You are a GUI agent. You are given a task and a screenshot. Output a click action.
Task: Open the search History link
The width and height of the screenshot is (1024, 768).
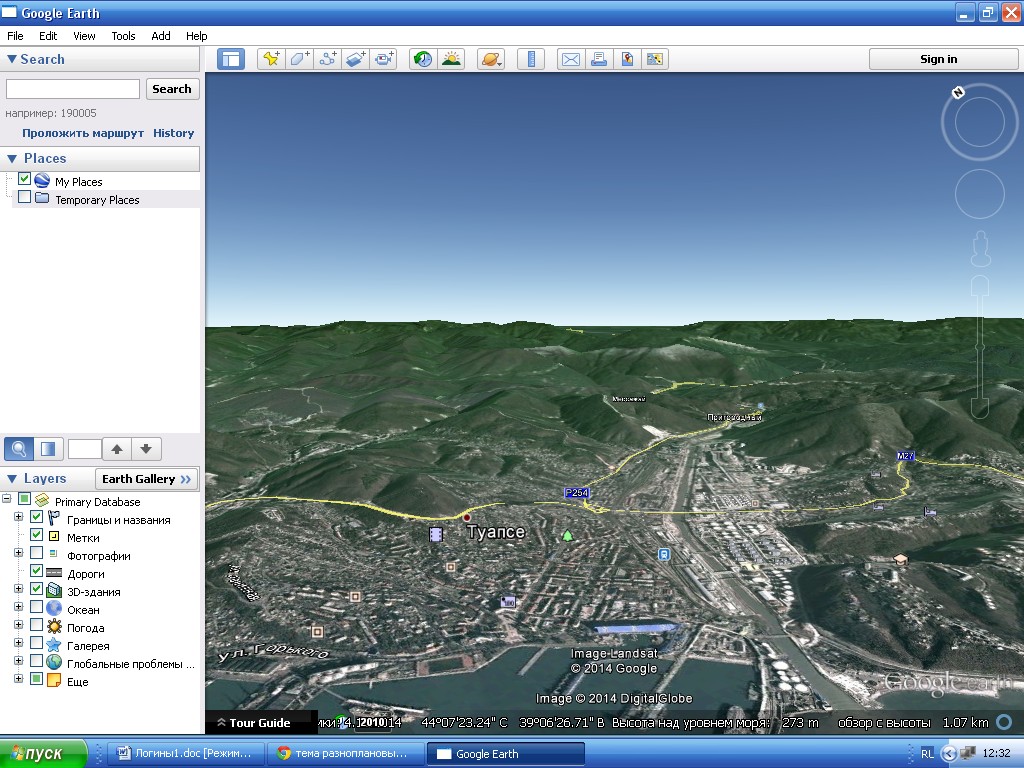click(x=174, y=133)
